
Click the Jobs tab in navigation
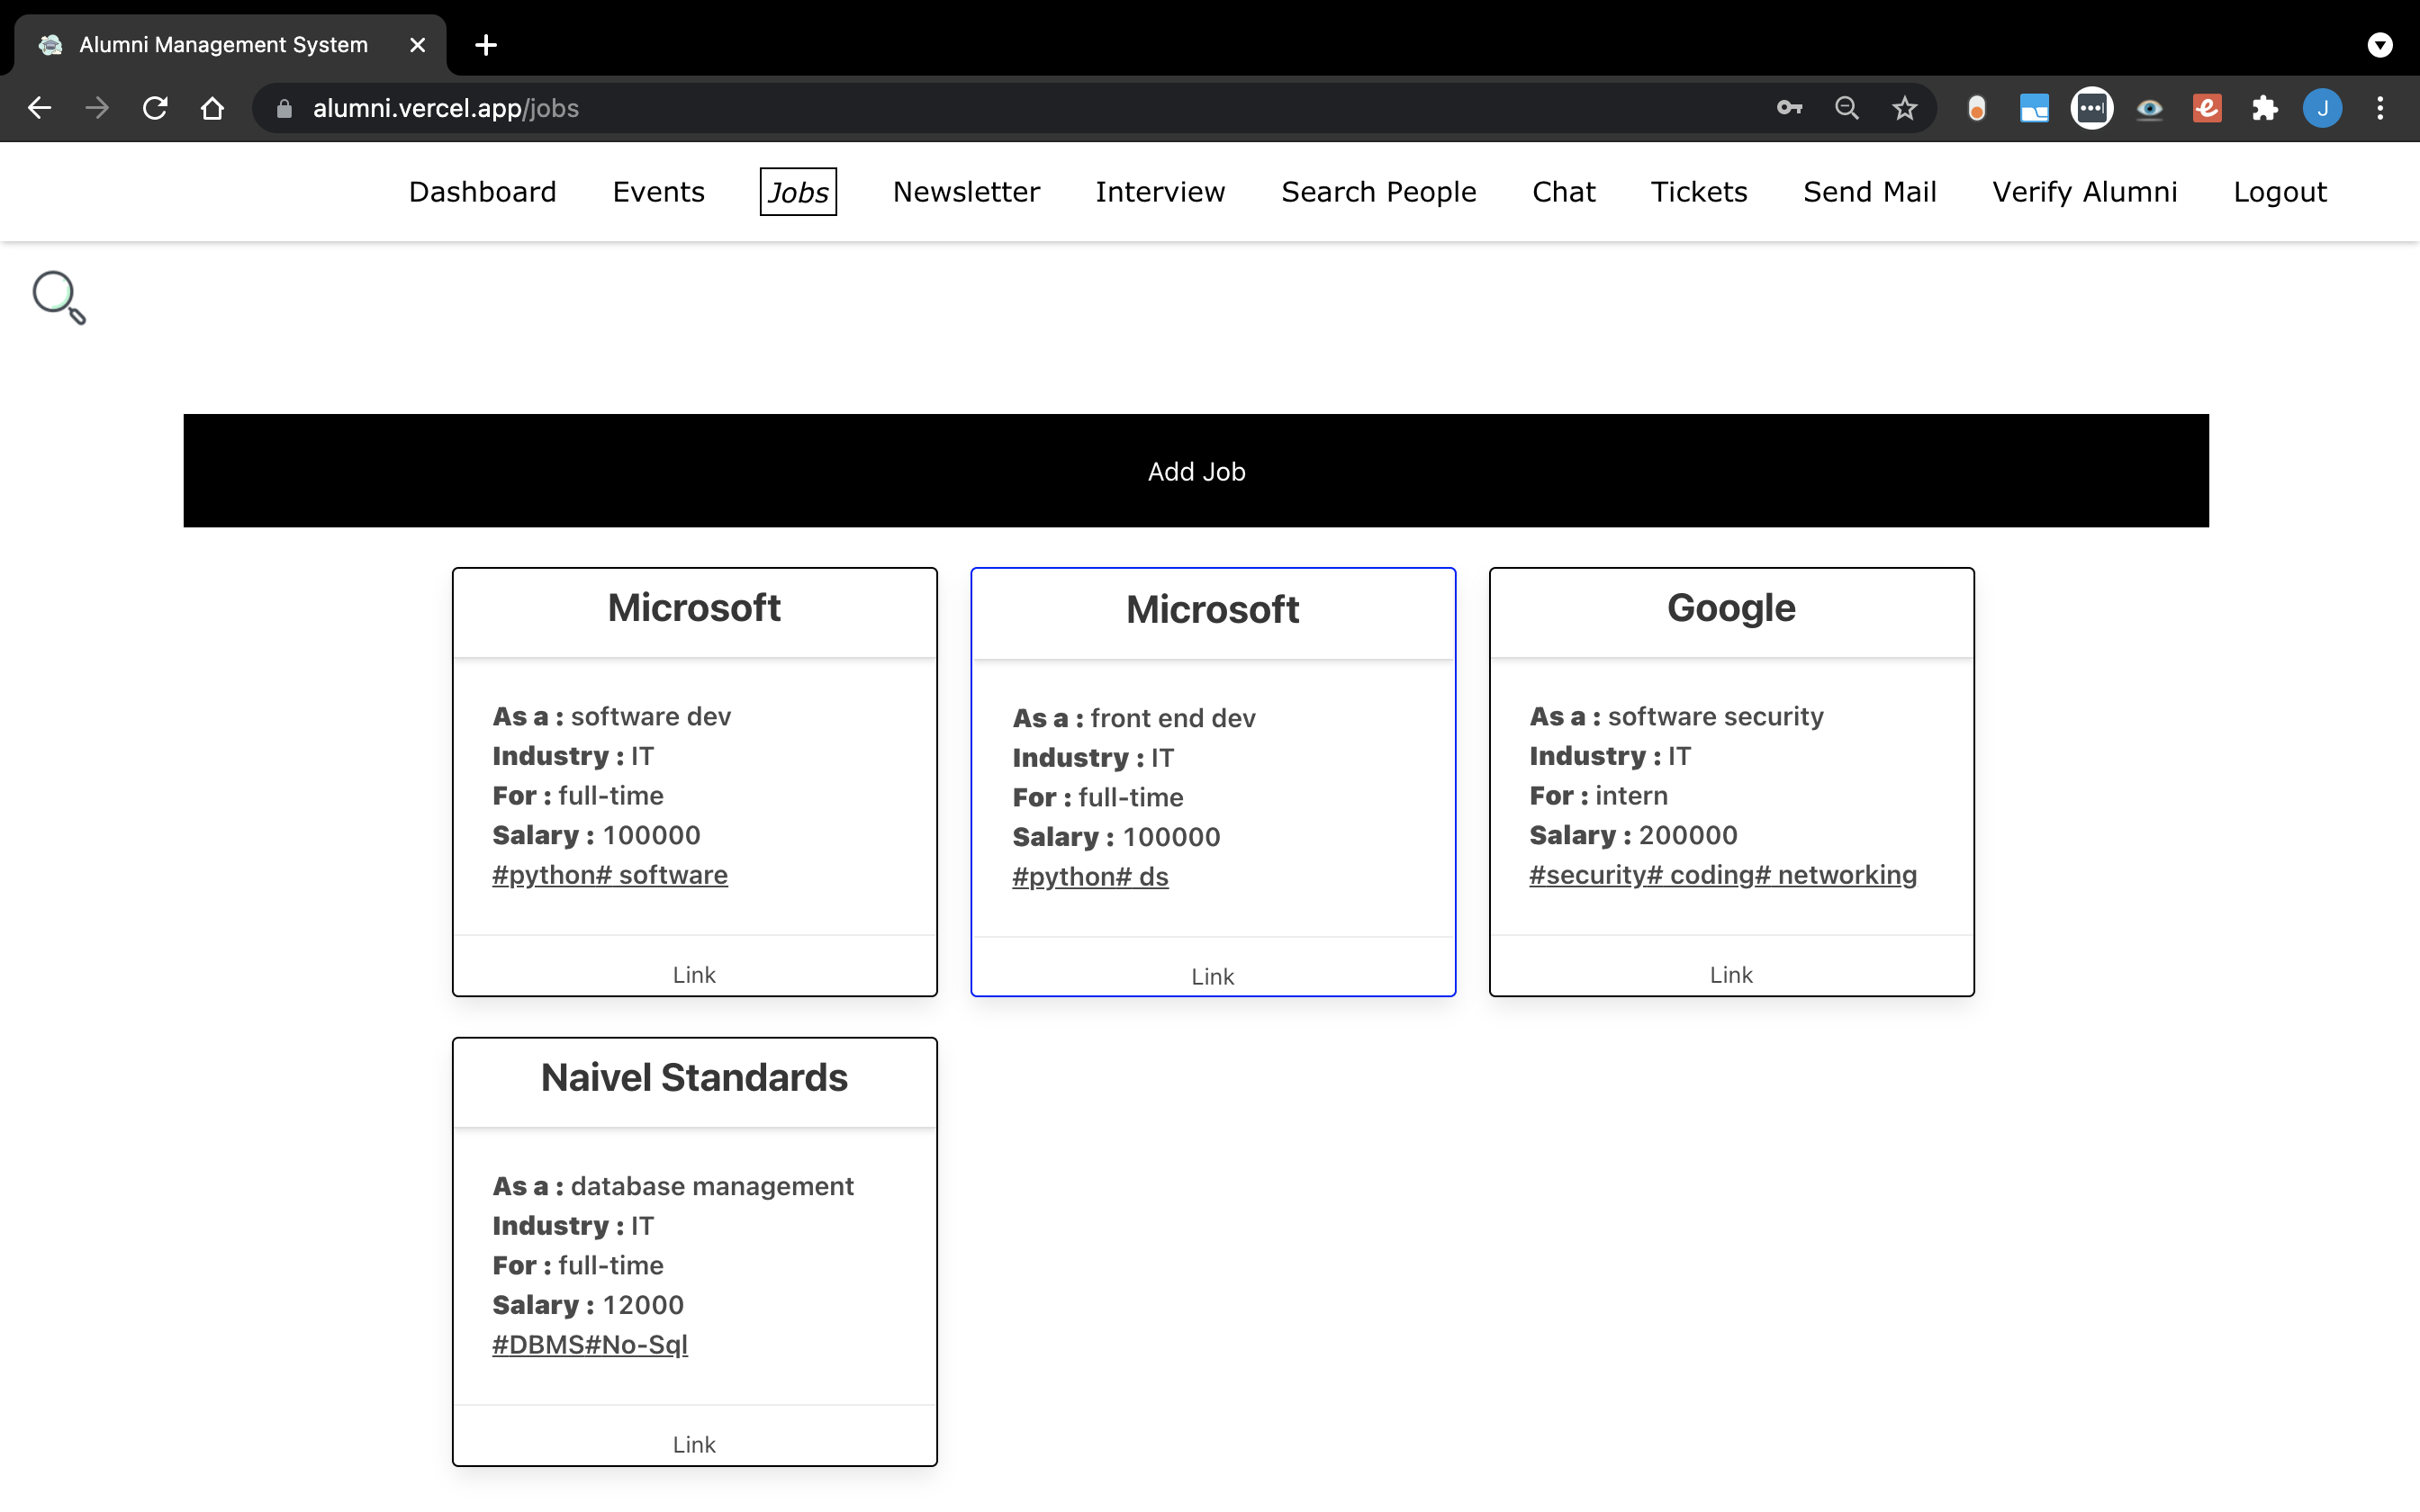[x=798, y=192]
